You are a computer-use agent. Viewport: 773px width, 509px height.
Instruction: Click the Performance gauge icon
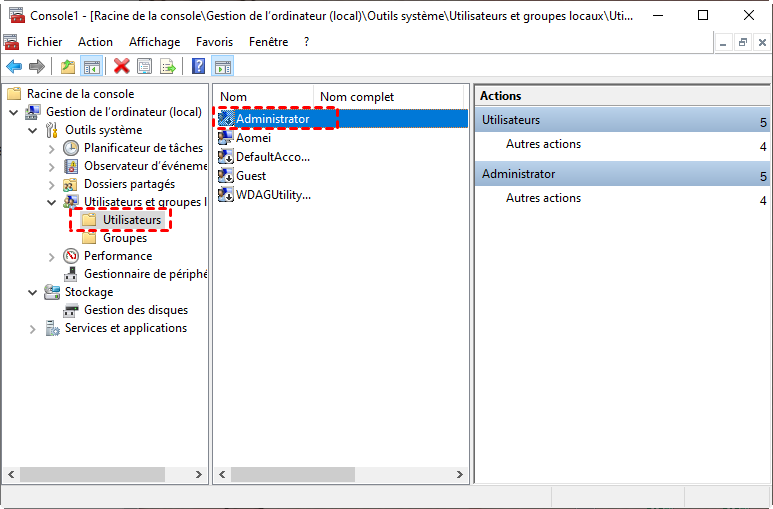71,256
